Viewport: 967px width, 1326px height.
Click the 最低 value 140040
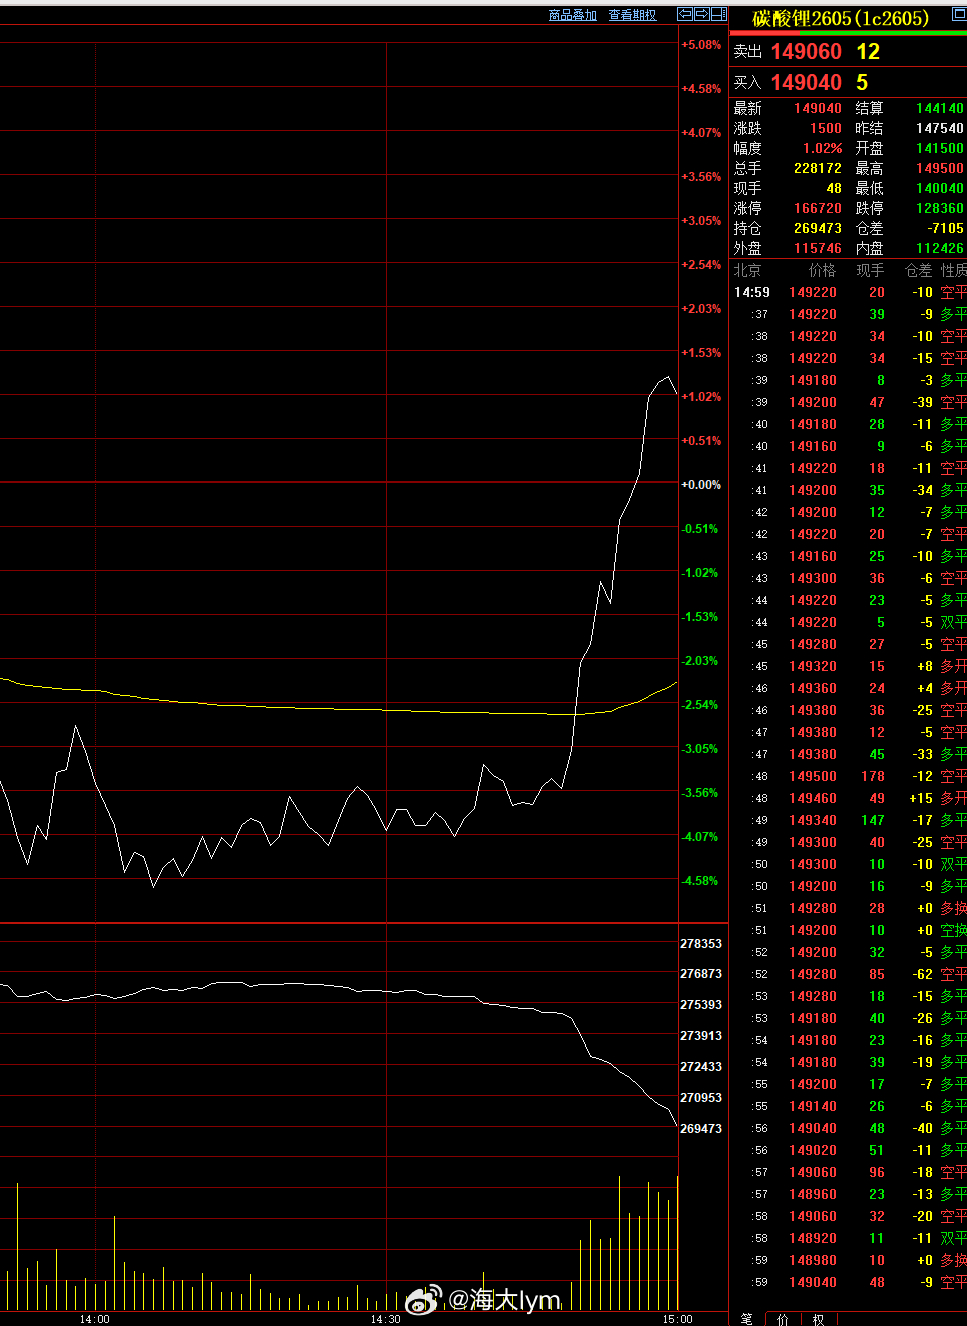(940, 188)
